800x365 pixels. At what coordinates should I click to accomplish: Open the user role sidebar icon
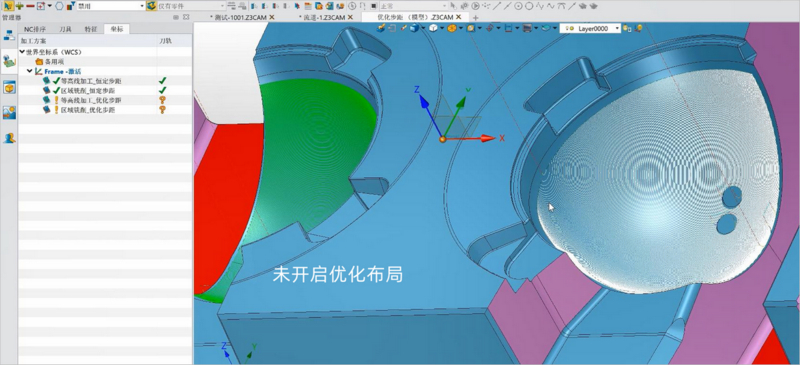point(9,138)
